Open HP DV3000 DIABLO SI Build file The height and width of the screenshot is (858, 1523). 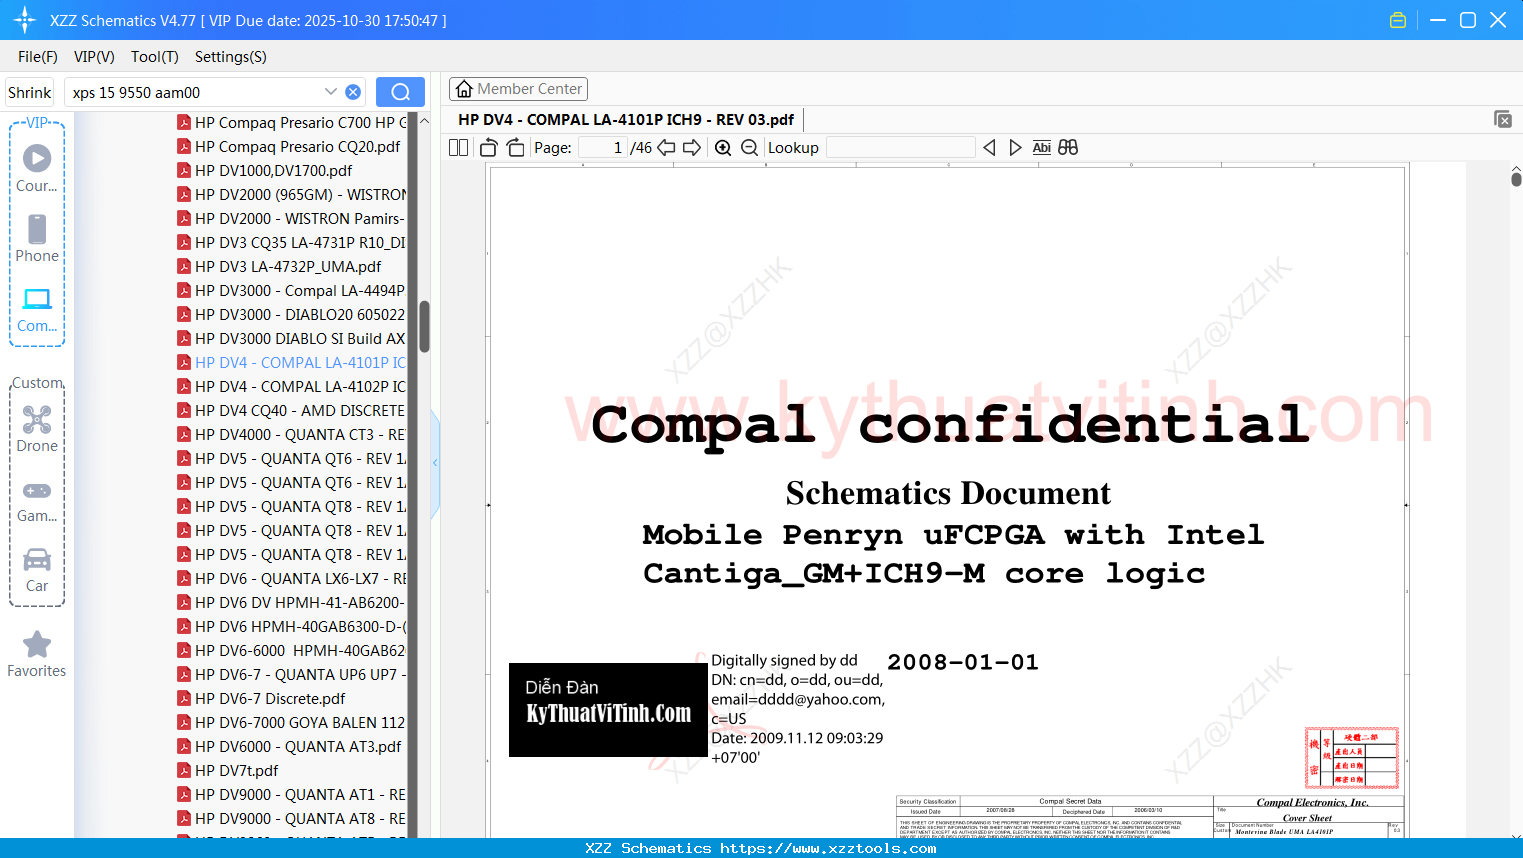[290, 339]
